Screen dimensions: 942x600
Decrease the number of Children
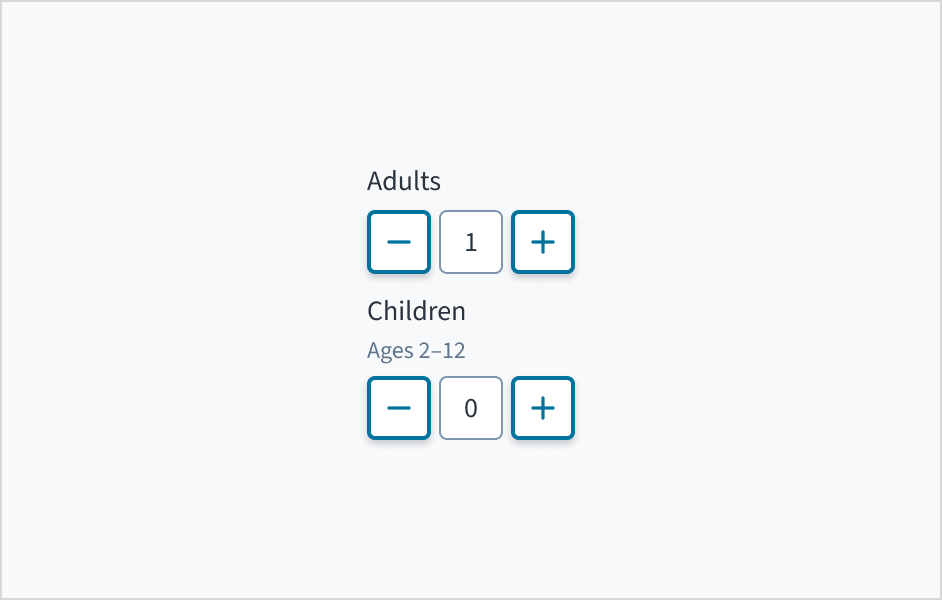click(x=399, y=408)
